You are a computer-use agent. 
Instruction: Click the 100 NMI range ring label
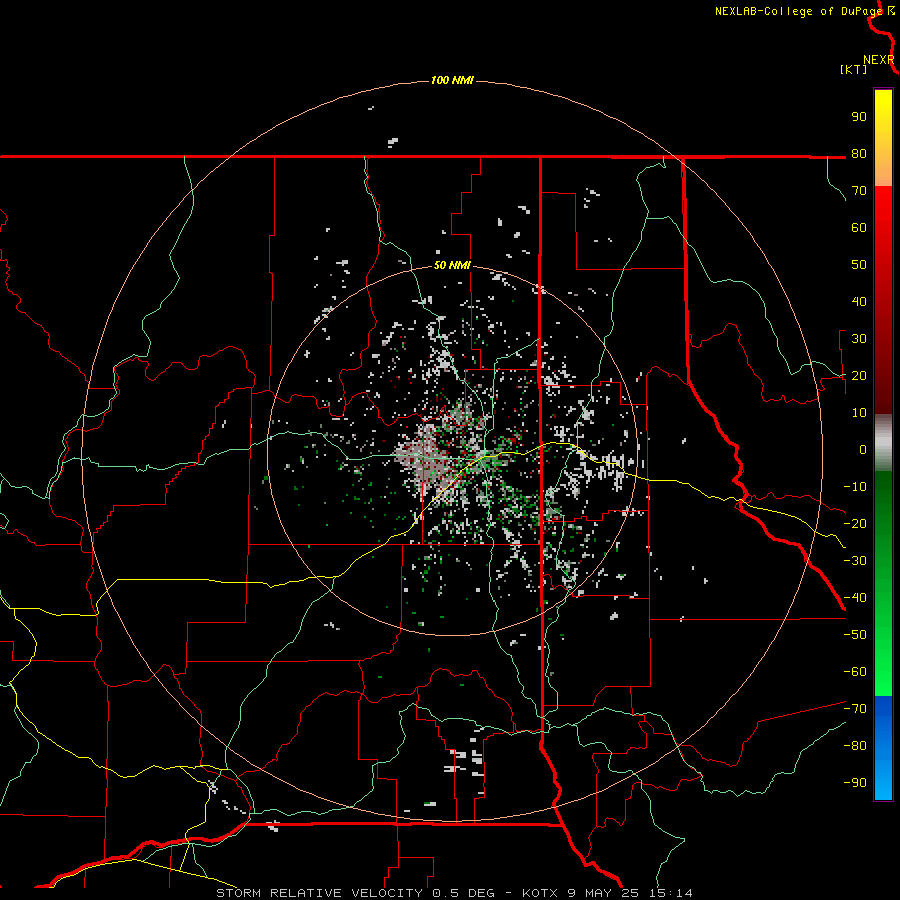point(452,80)
